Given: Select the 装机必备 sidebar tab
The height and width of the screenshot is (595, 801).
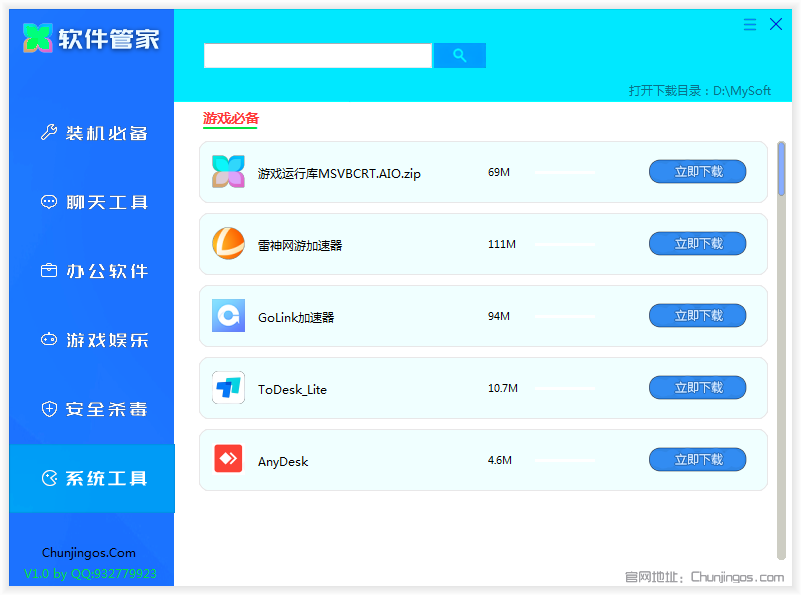Looking at the screenshot, I should tap(92, 133).
